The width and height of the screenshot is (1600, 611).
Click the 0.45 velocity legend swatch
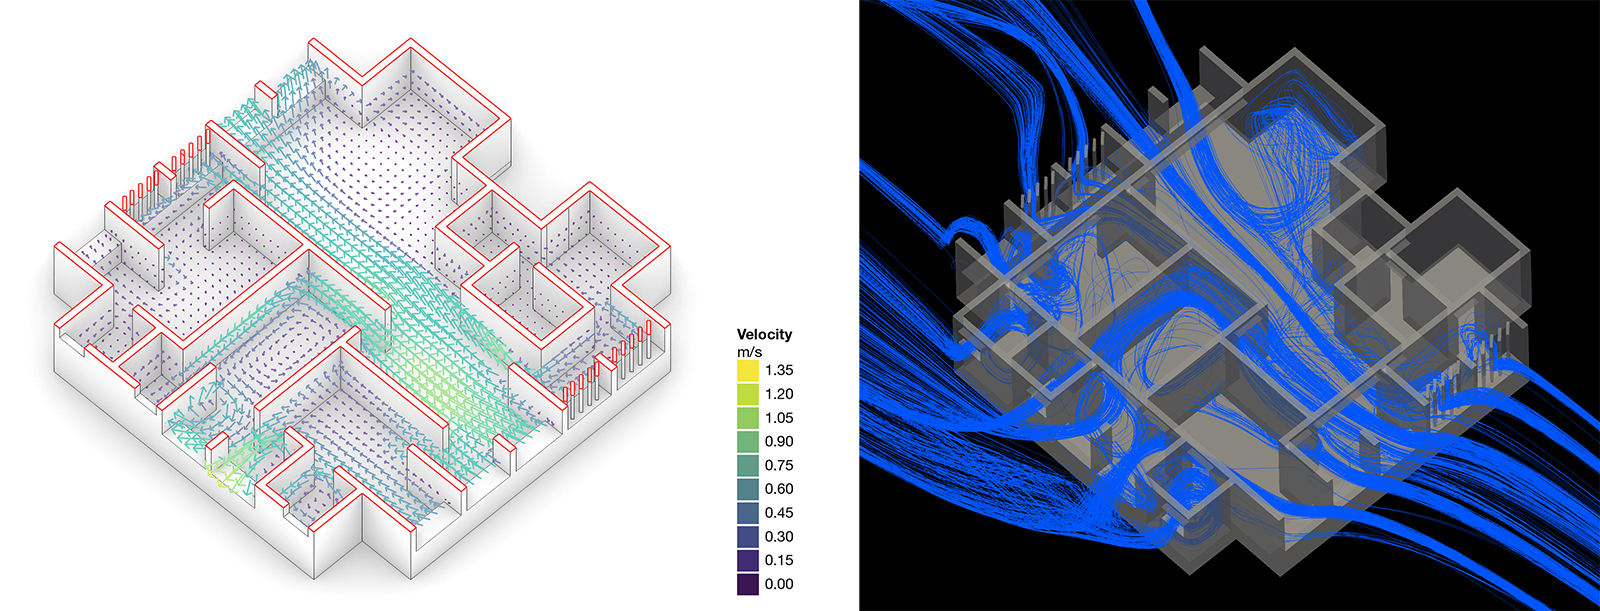click(748, 513)
